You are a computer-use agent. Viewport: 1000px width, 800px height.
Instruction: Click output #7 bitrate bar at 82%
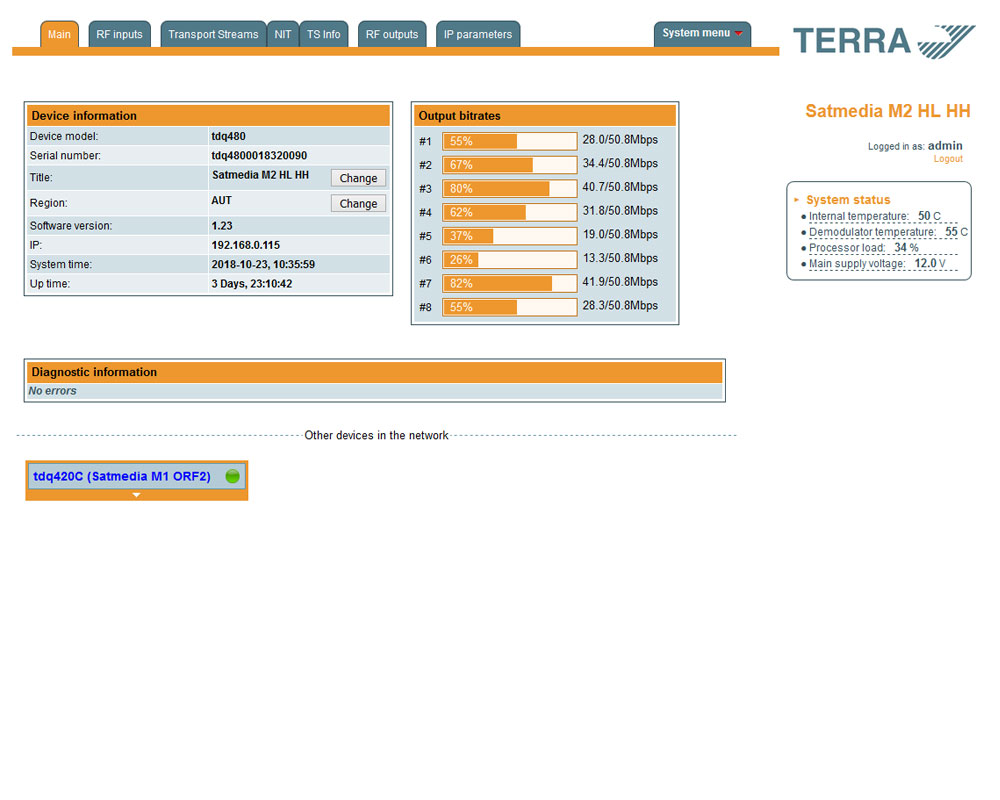click(x=509, y=283)
